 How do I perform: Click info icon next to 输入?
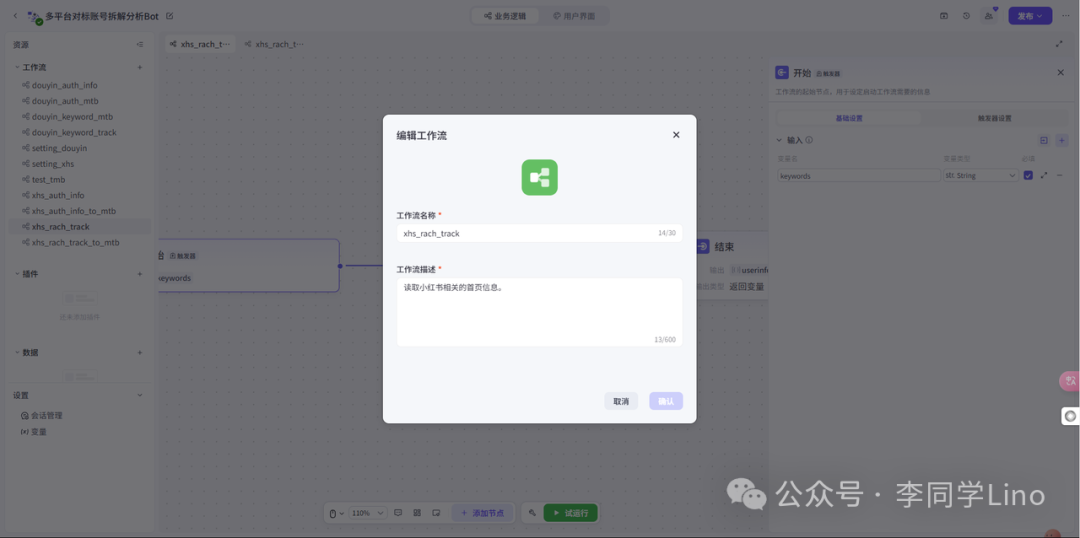[x=809, y=140]
